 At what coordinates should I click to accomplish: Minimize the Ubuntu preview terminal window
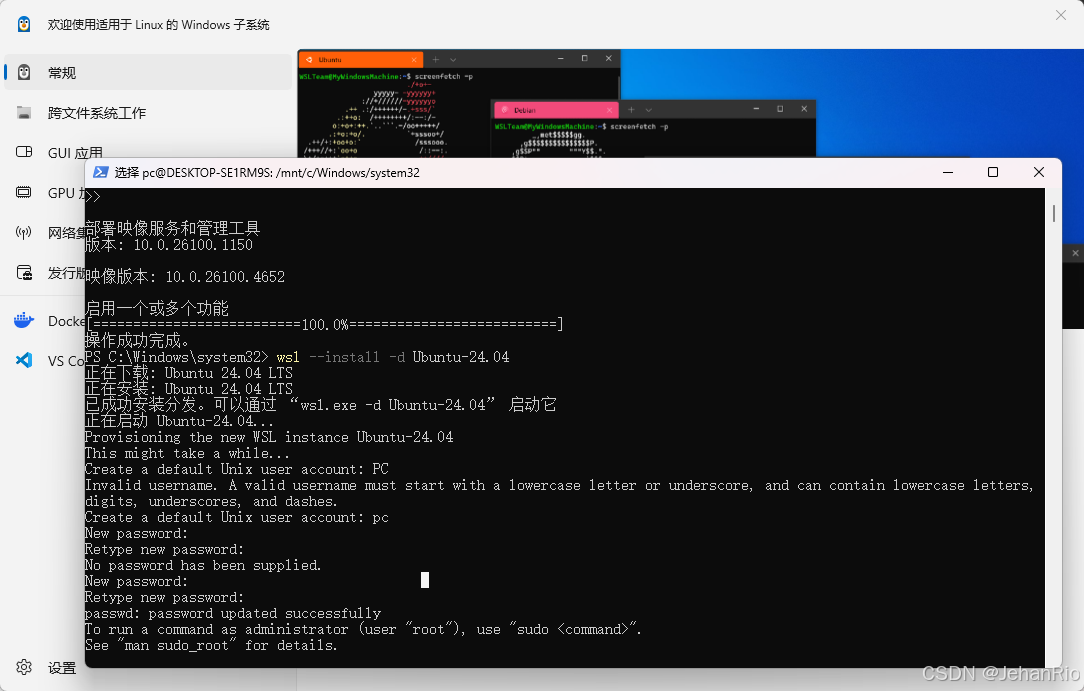[561, 59]
